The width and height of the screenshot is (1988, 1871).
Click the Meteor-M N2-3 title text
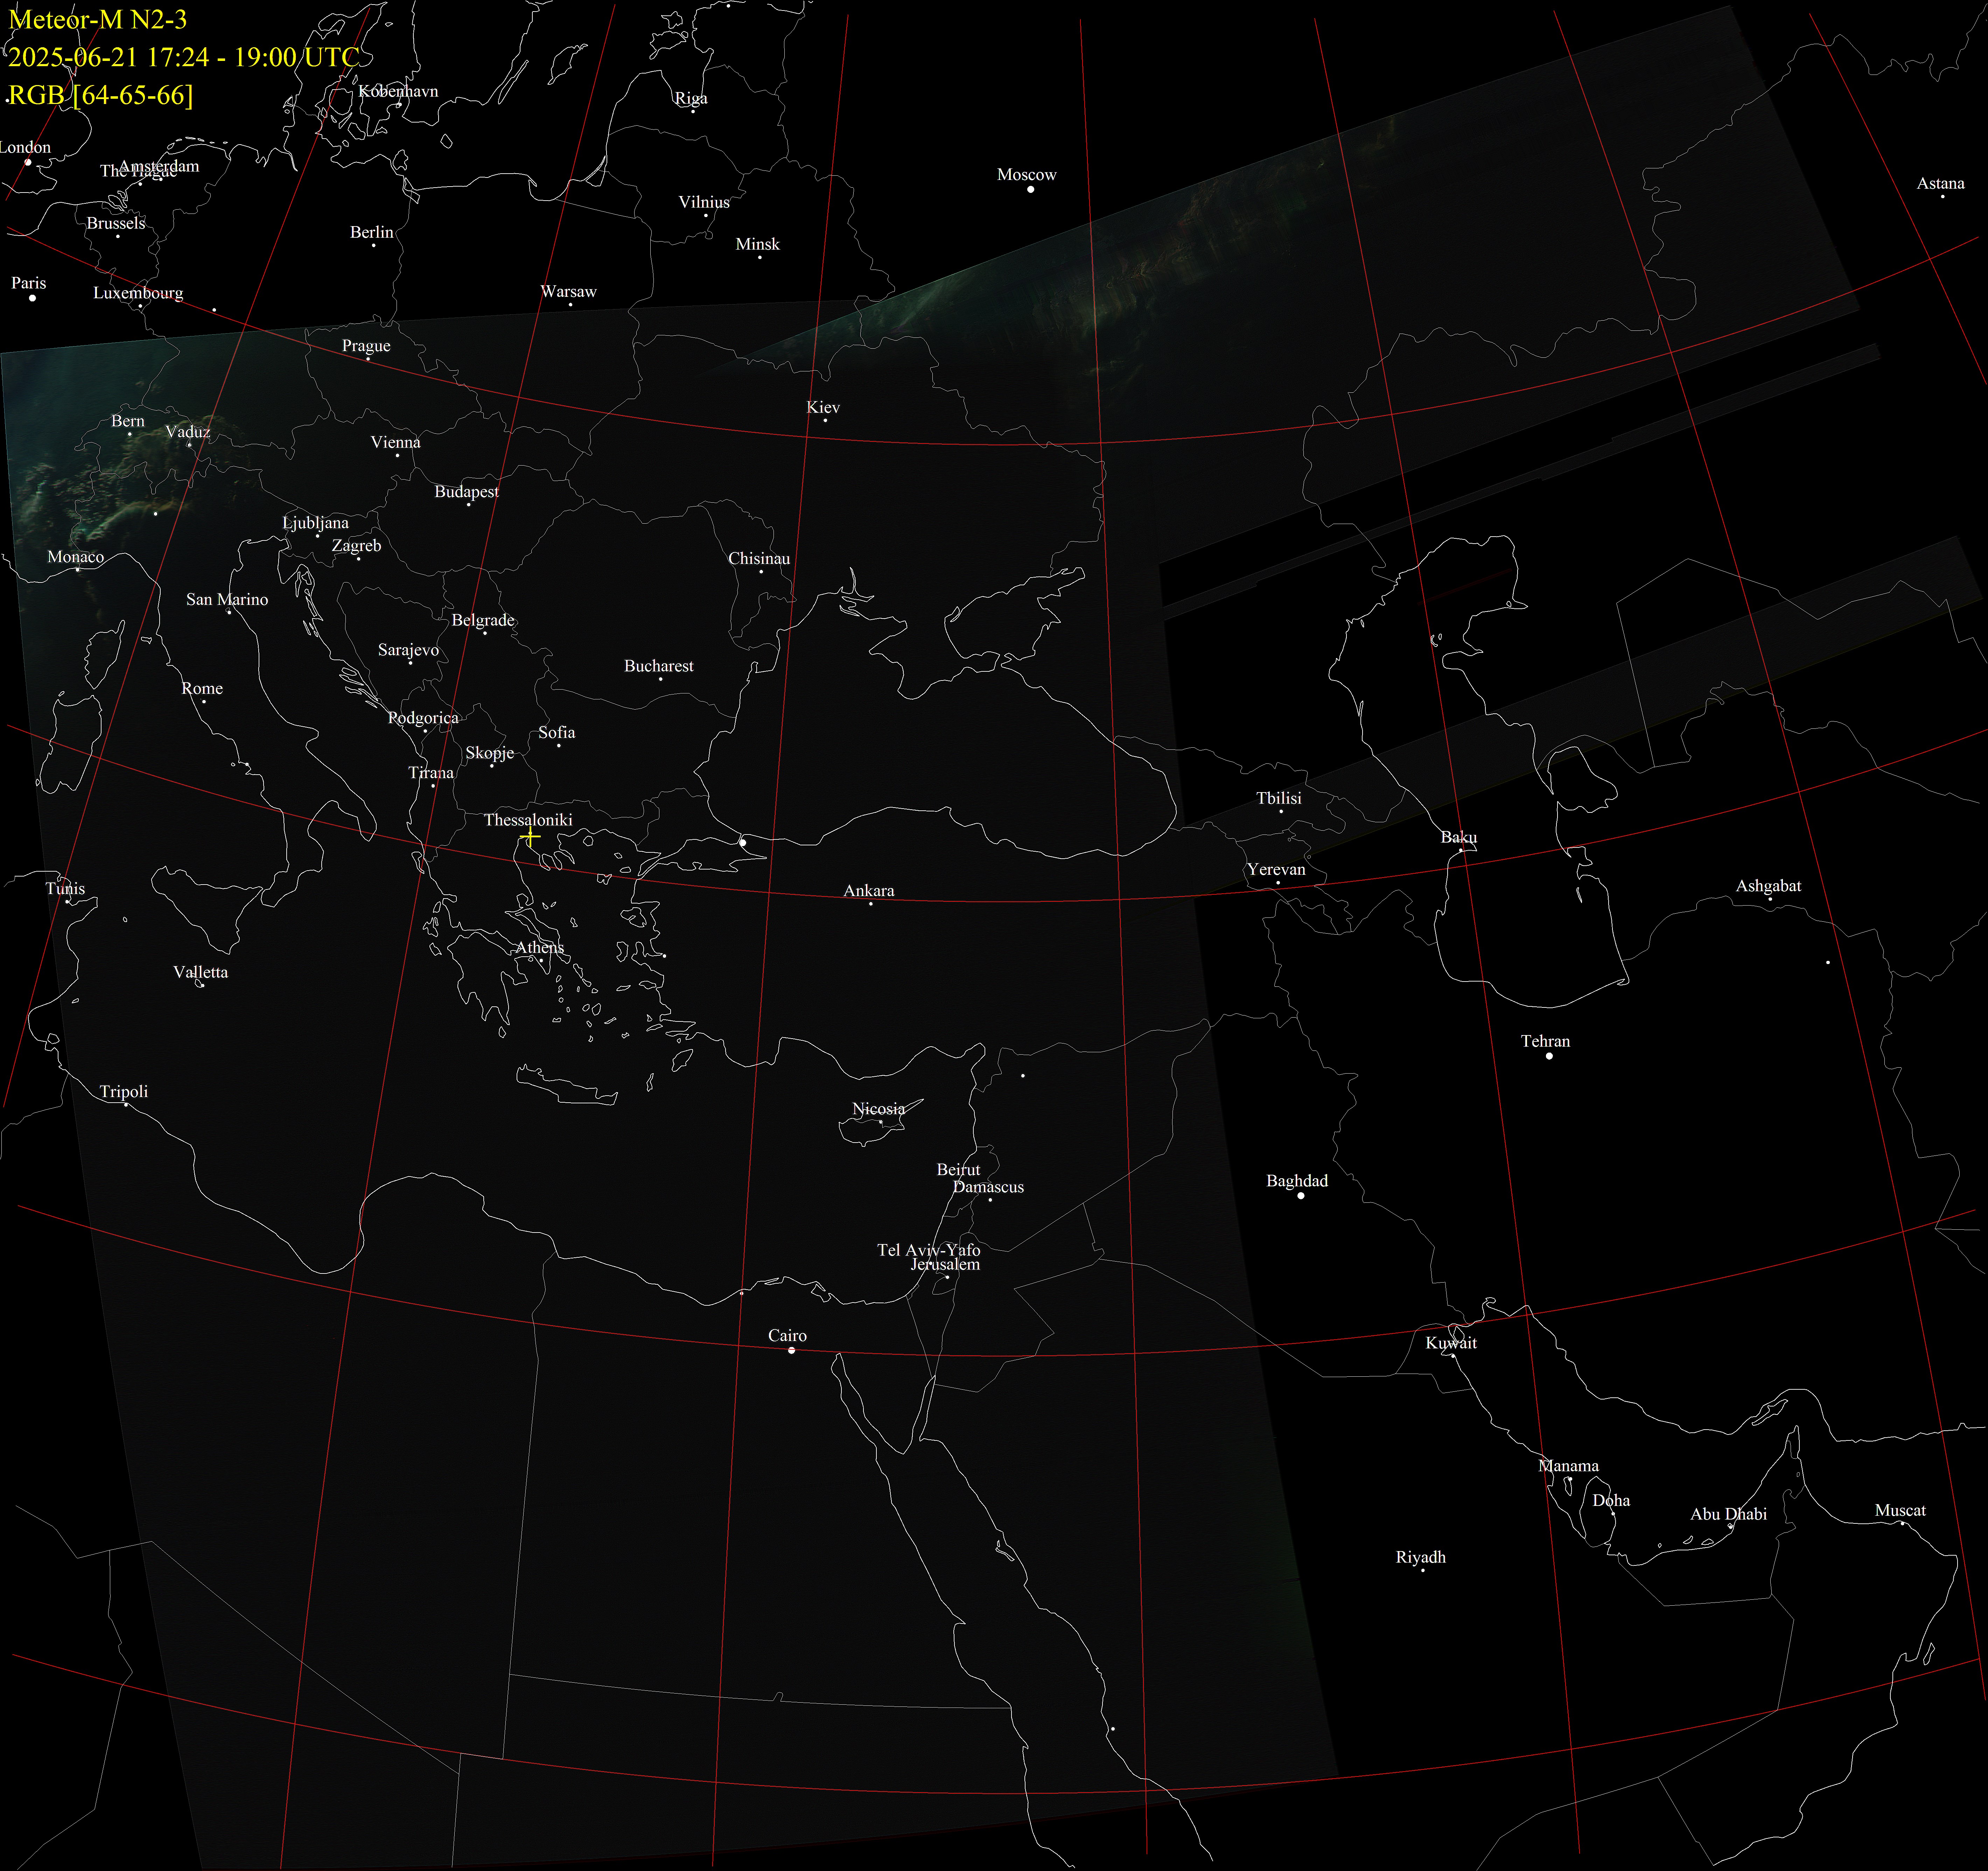pyautogui.click(x=98, y=20)
